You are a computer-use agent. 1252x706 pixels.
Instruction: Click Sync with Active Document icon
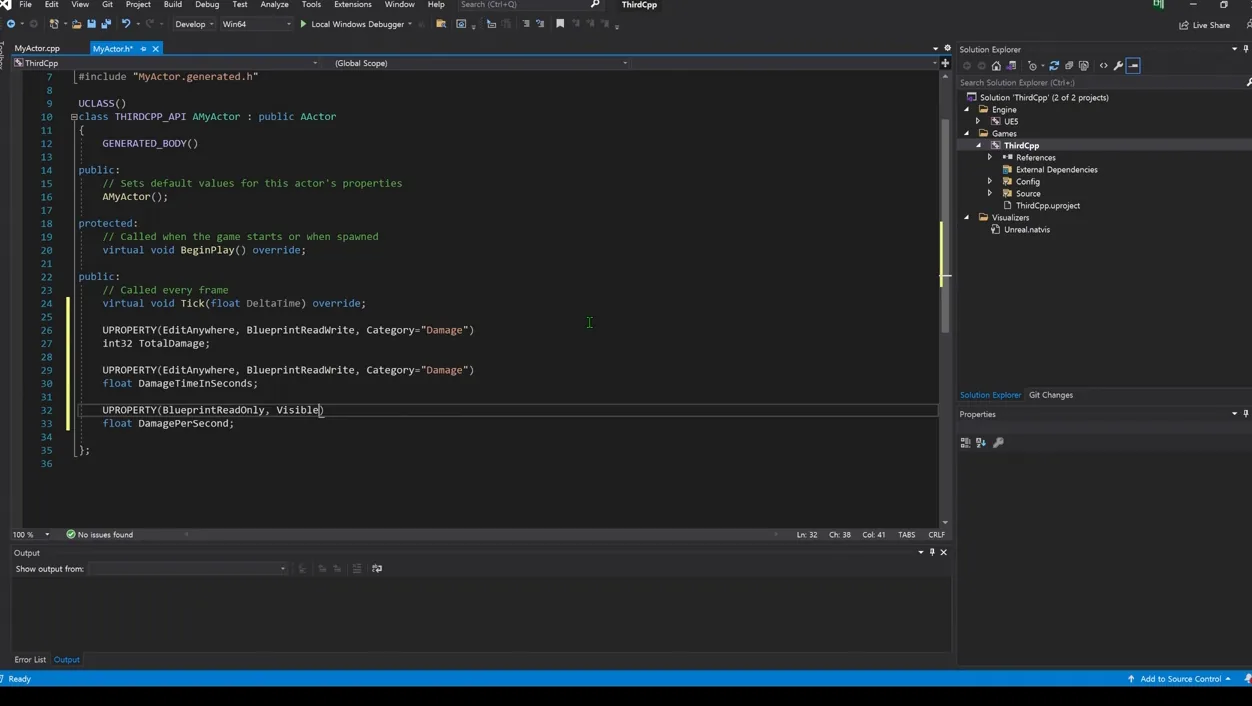(1054, 66)
